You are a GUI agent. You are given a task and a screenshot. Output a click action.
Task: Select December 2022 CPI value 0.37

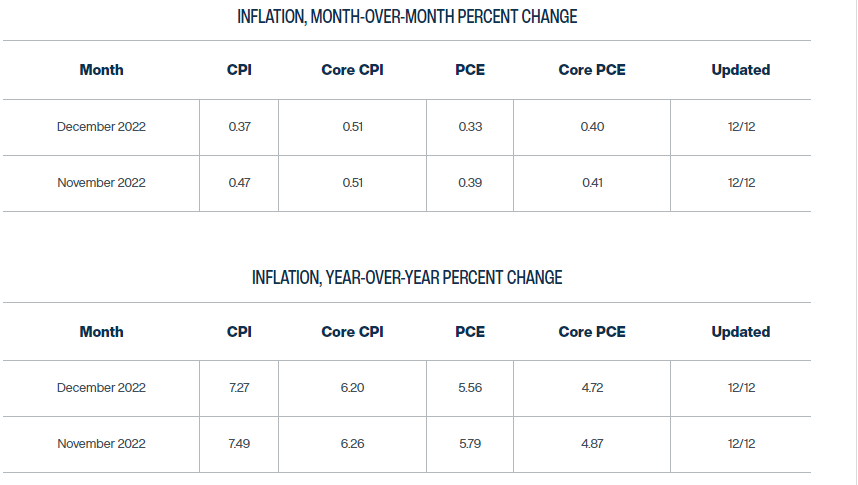click(239, 127)
